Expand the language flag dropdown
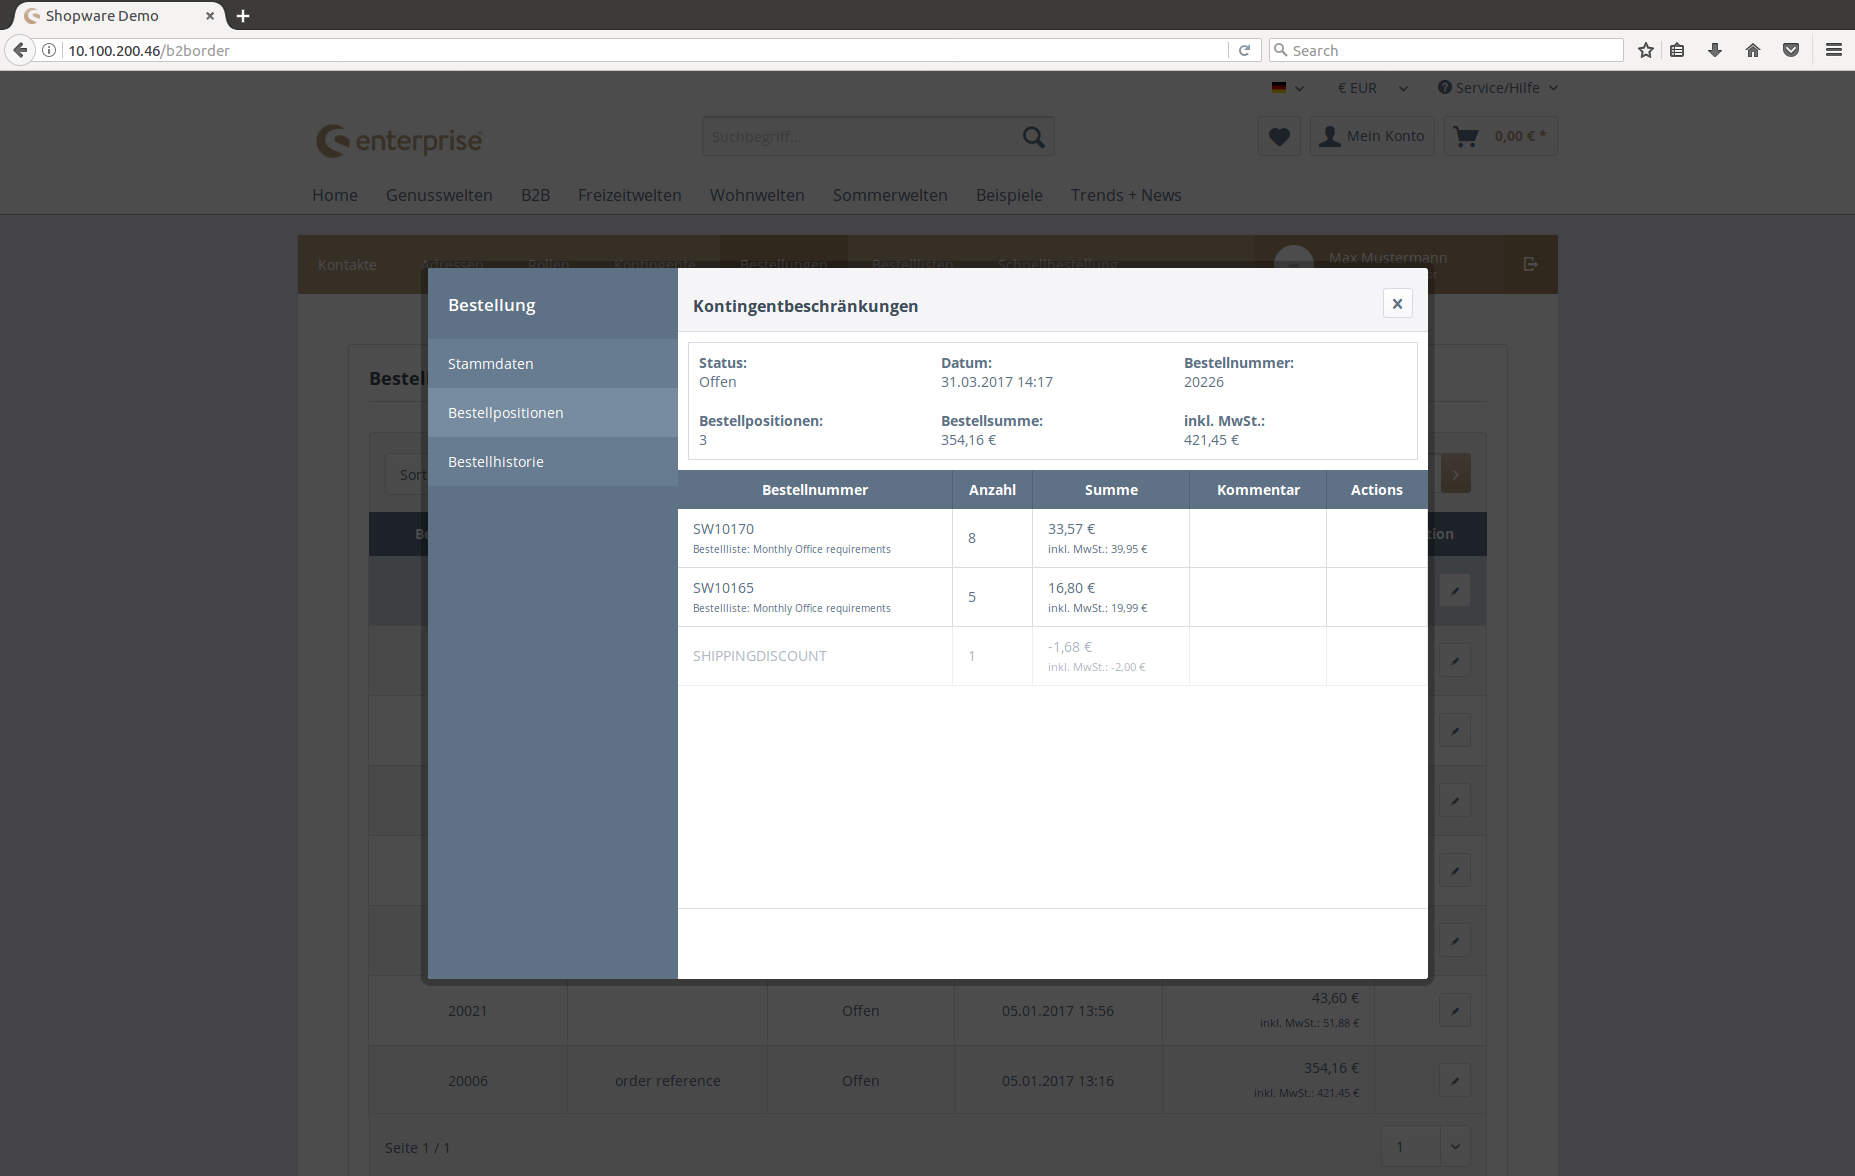 pyautogui.click(x=1288, y=88)
